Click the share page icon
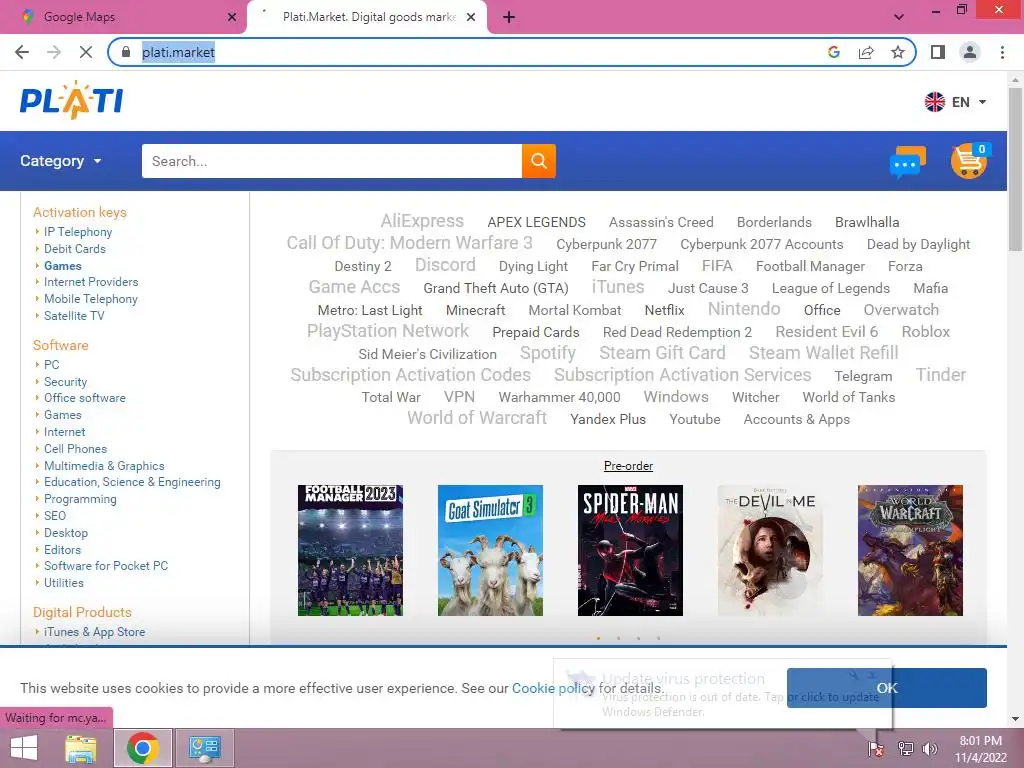Viewport: 1024px width, 768px height. coord(866,52)
